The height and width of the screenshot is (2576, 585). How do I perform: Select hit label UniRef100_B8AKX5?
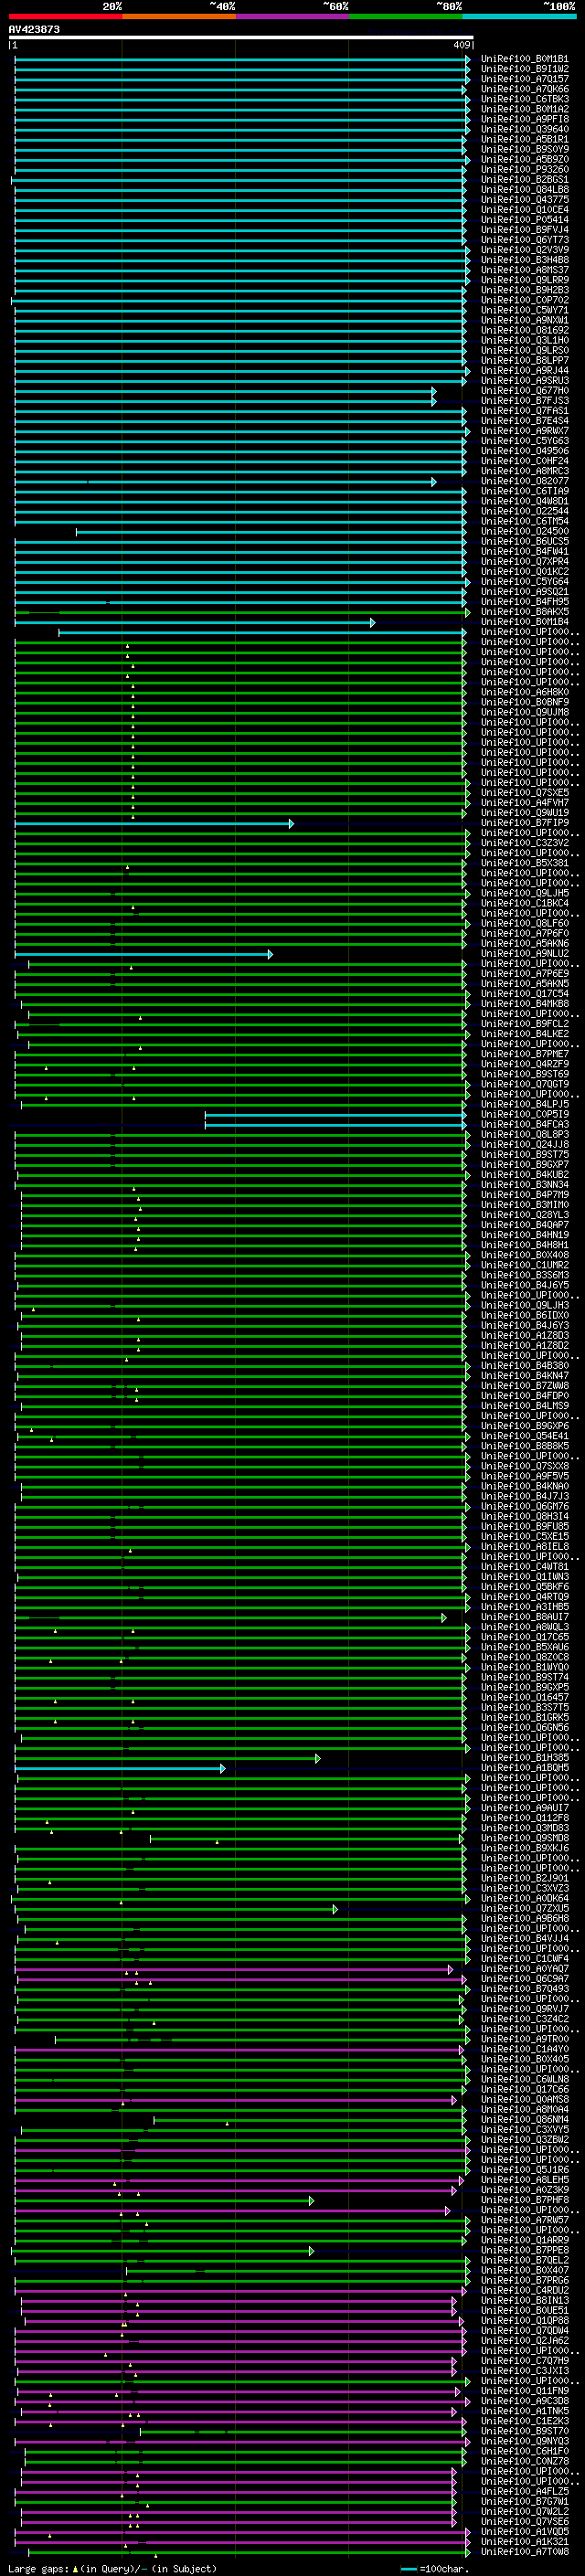525,612
